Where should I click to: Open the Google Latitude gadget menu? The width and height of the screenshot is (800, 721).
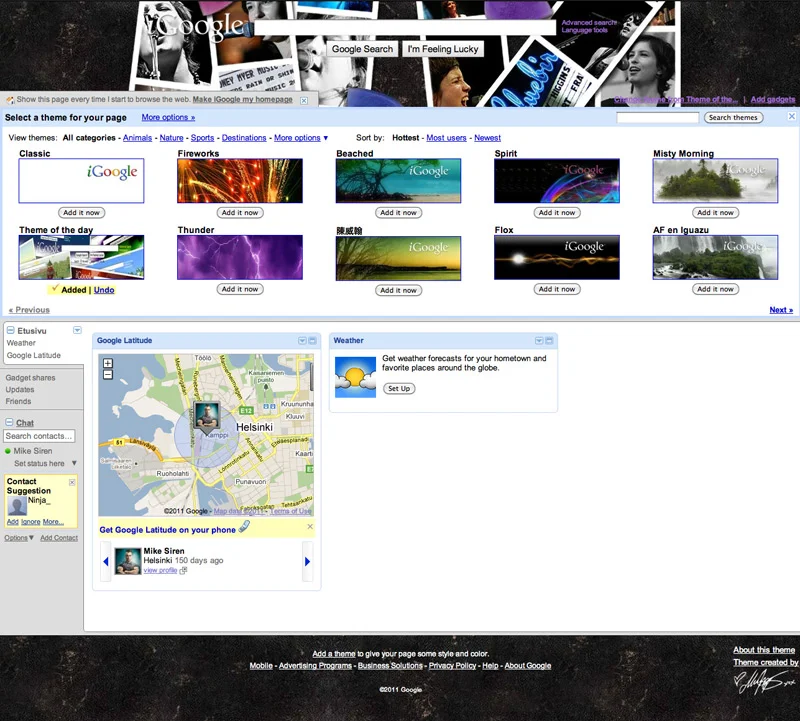tap(302, 341)
